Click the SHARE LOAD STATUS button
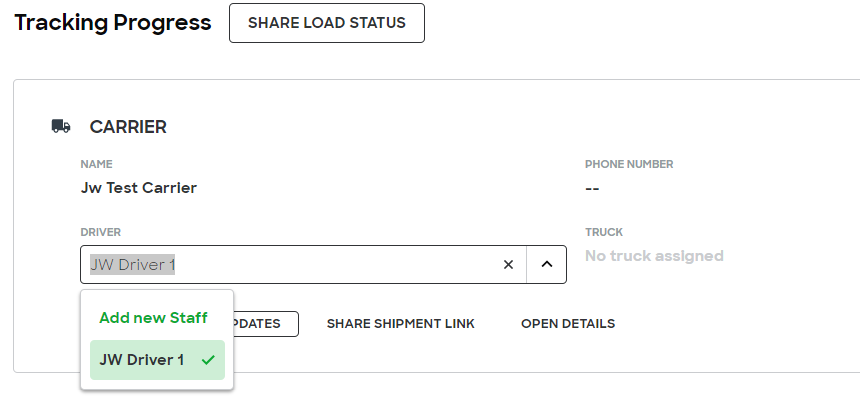This screenshot has height=399, width=860. click(326, 23)
